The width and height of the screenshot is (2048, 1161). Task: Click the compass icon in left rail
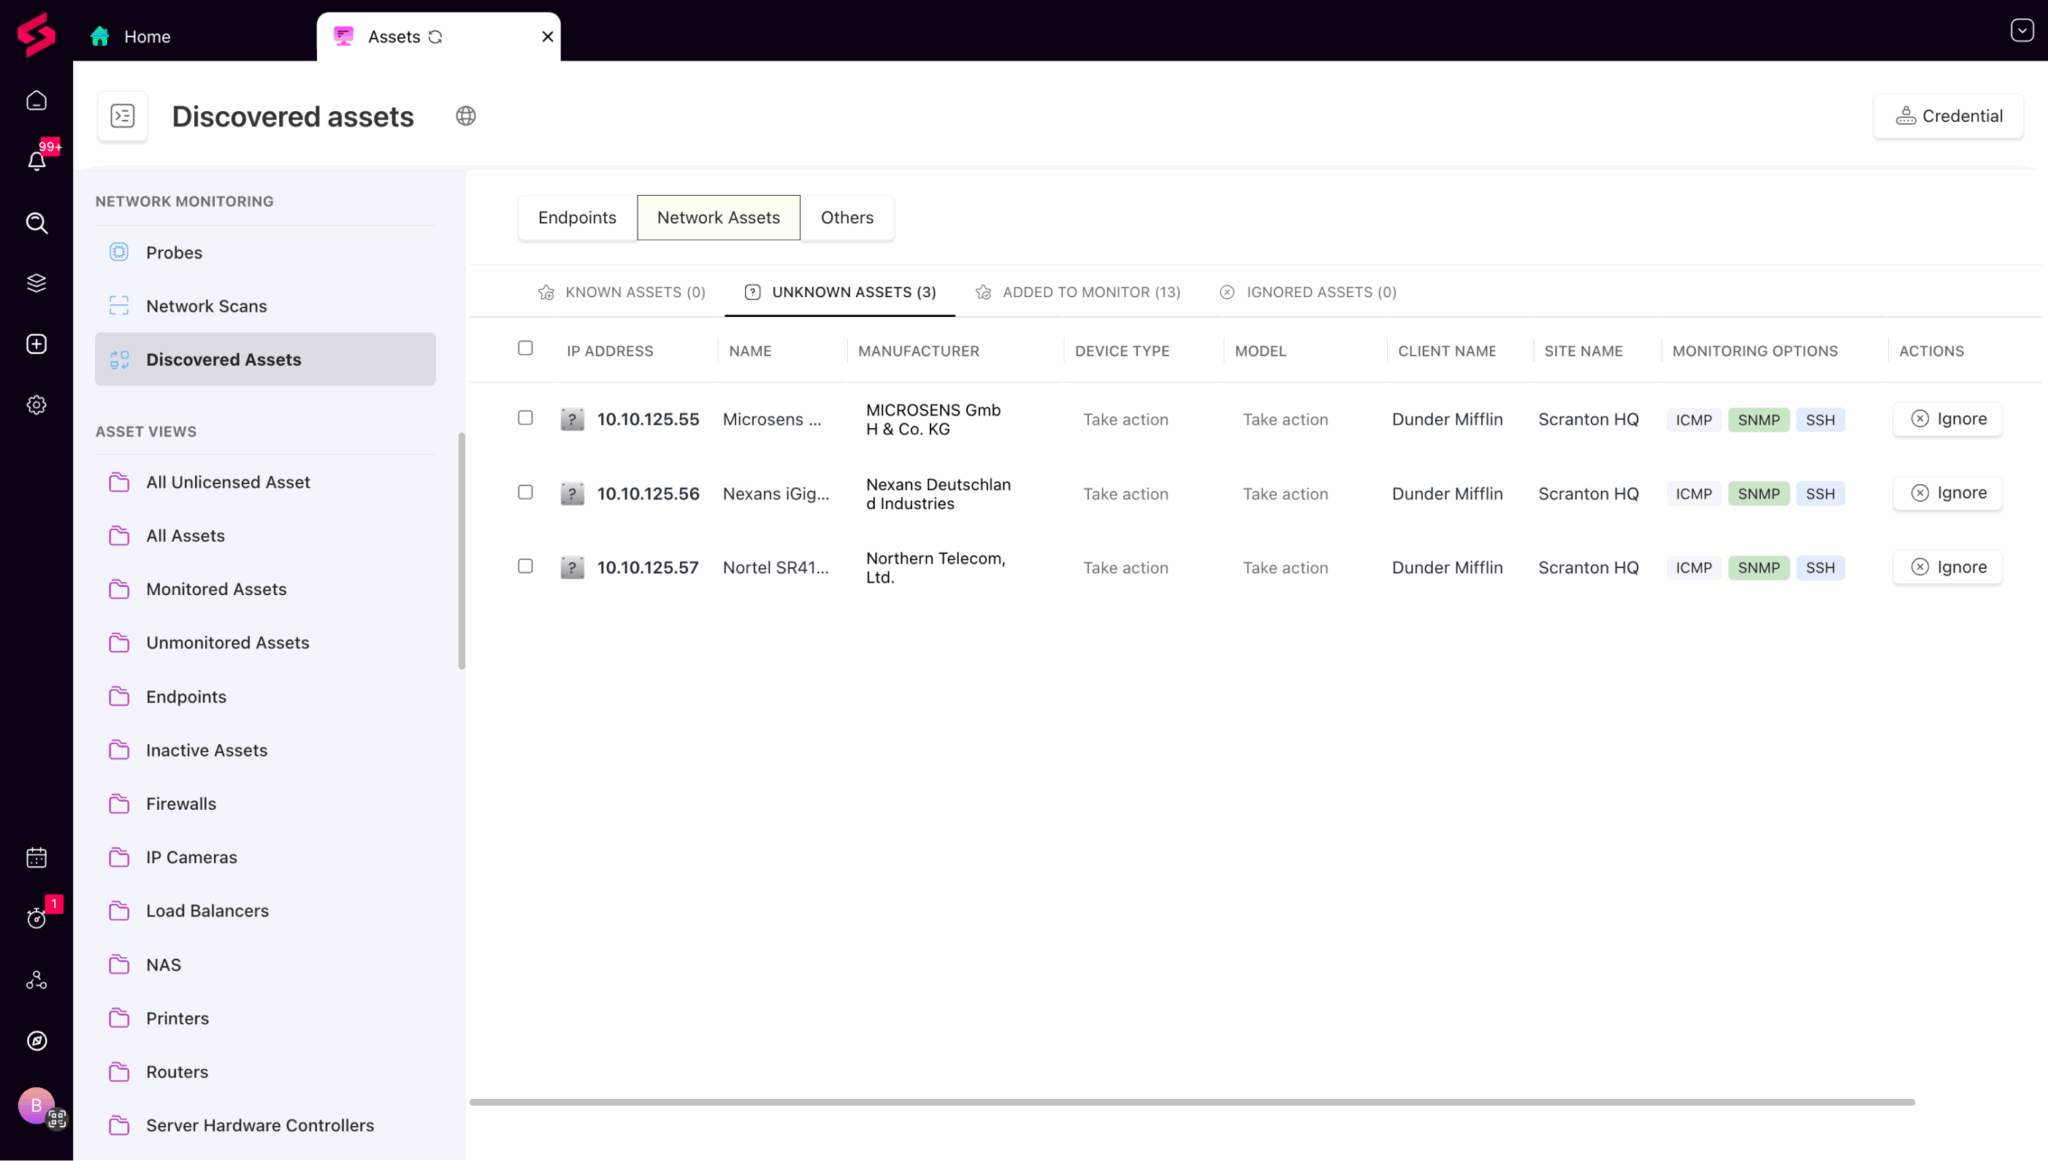tap(37, 1041)
